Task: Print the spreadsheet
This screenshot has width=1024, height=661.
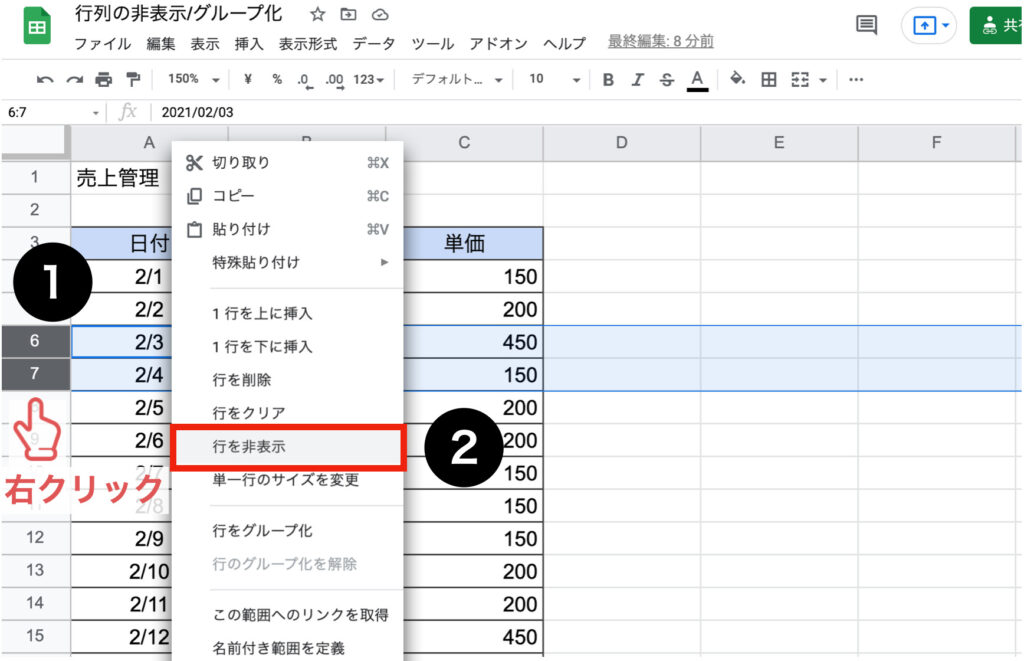Action: pos(104,80)
